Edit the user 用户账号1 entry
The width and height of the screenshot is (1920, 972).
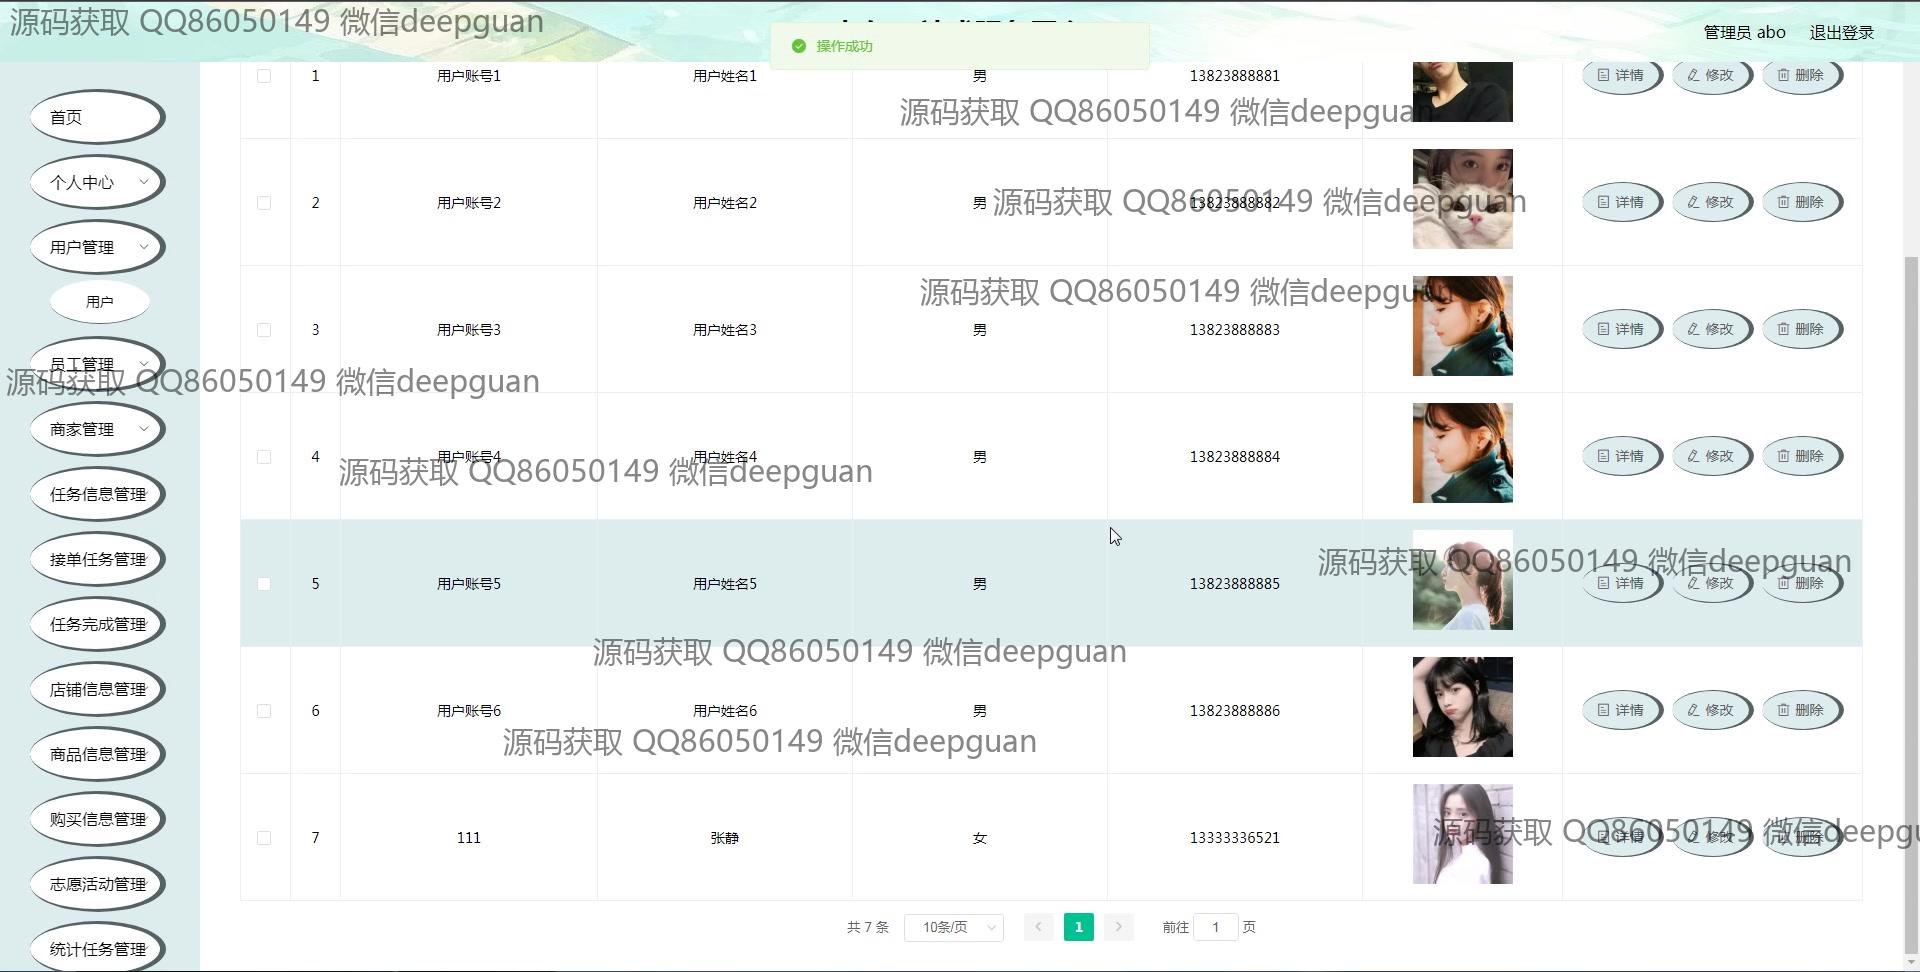click(x=1711, y=76)
